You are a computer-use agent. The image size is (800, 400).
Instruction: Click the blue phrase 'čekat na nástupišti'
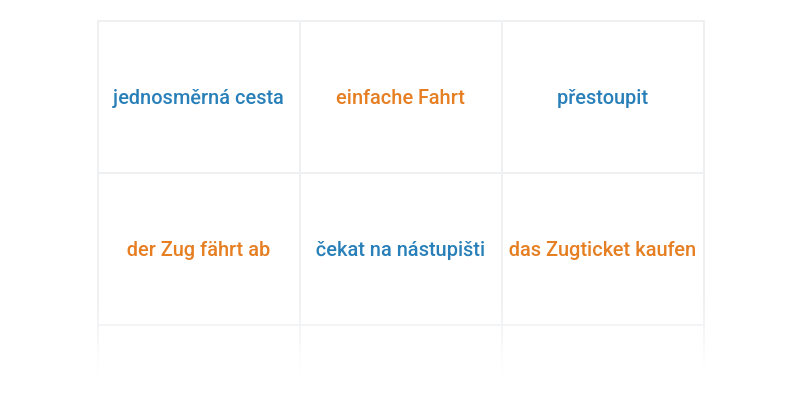tap(400, 249)
